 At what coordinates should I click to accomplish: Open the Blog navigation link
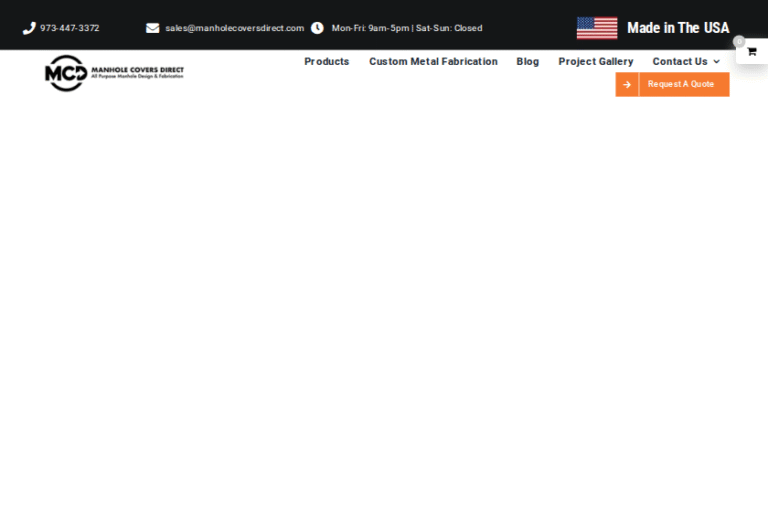pyautogui.click(x=527, y=61)
